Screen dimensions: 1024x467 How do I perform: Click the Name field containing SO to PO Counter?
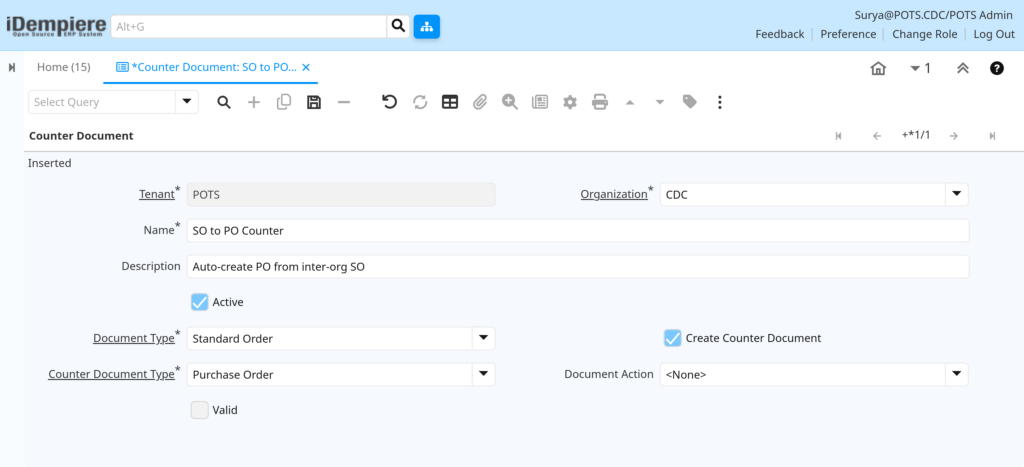coord(578,231)
